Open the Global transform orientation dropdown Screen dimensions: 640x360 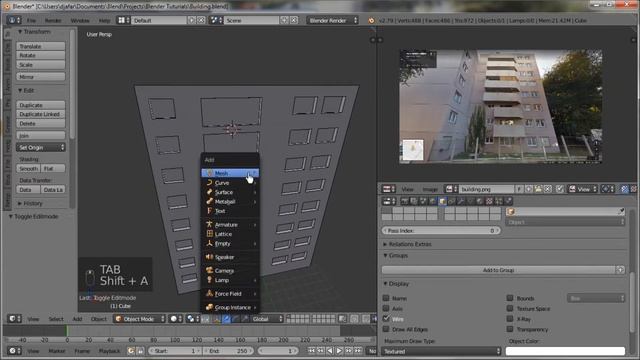point(267,319)
